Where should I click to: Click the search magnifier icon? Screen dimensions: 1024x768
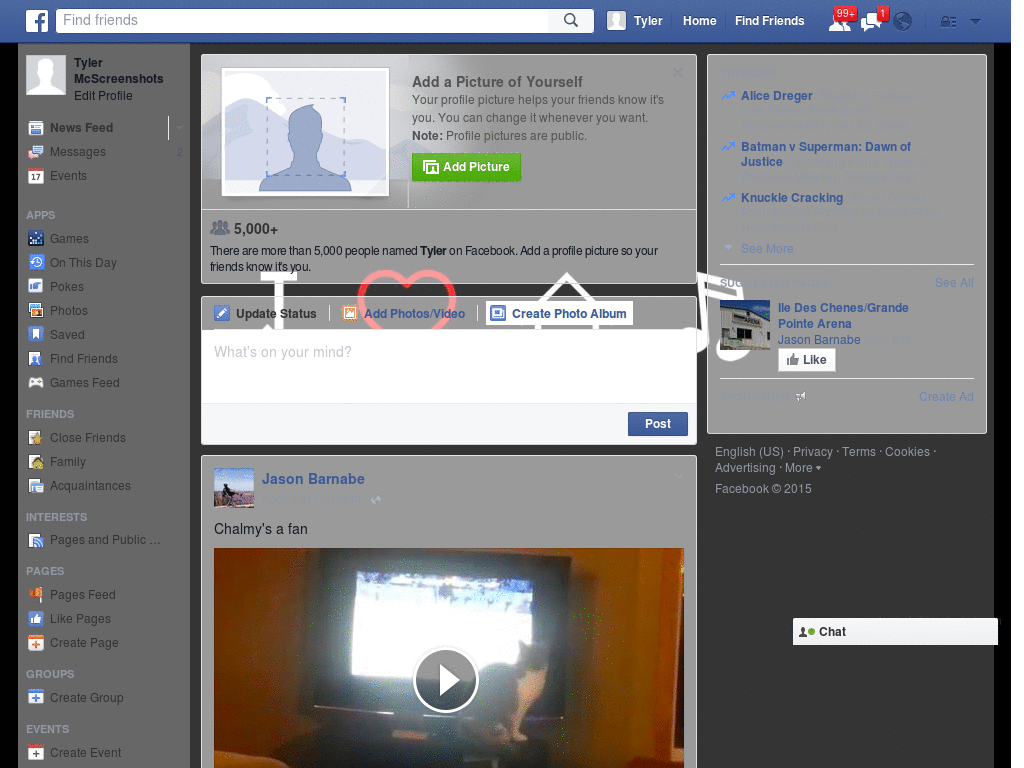coord(571,20)
